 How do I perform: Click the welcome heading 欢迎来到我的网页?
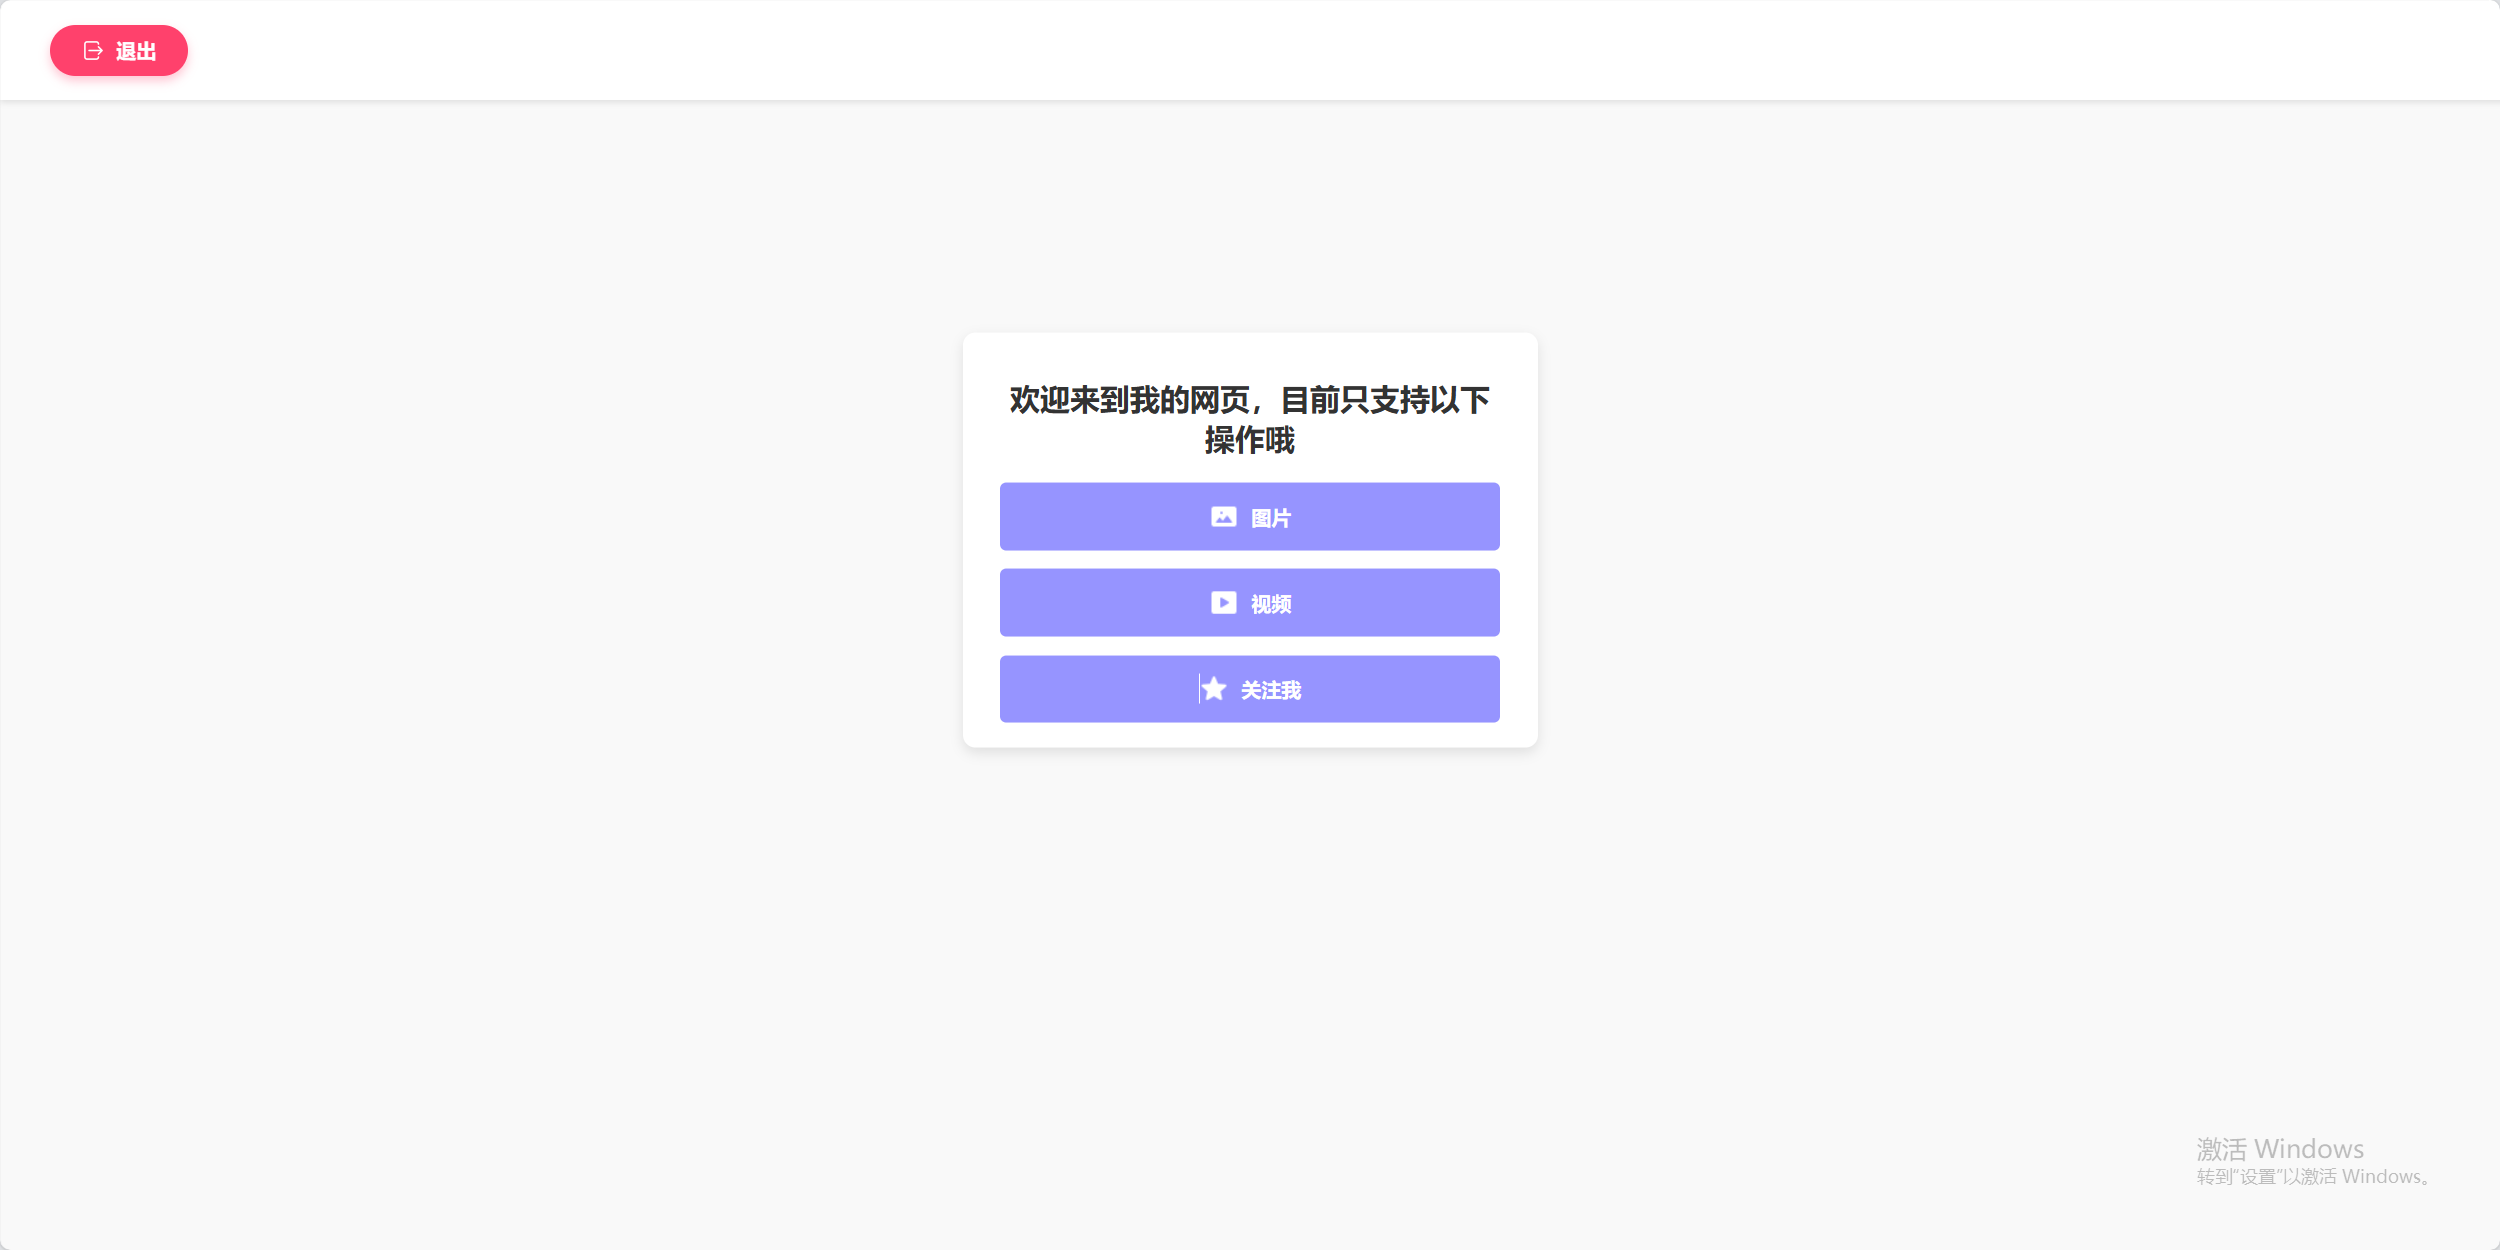[x=1129, y=400]
